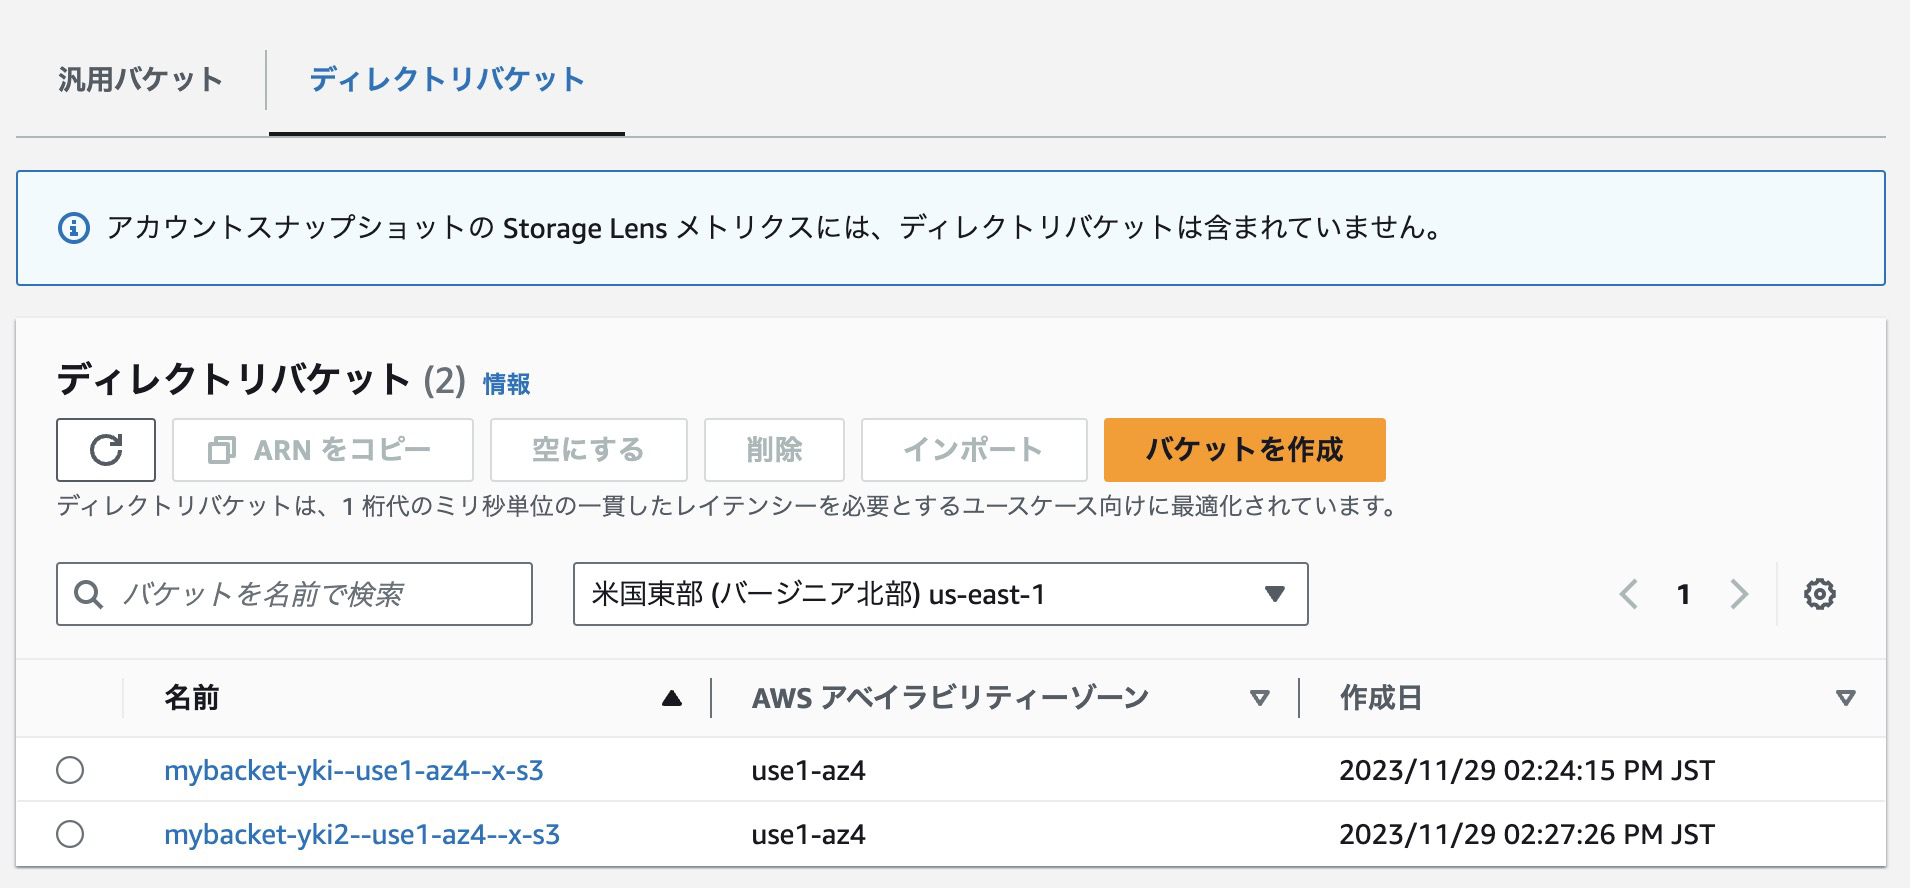The width and height of the screenshot is (1910, 888).
Task: Click the magnifier icon in search box
Action: click(x=89, y=594)
